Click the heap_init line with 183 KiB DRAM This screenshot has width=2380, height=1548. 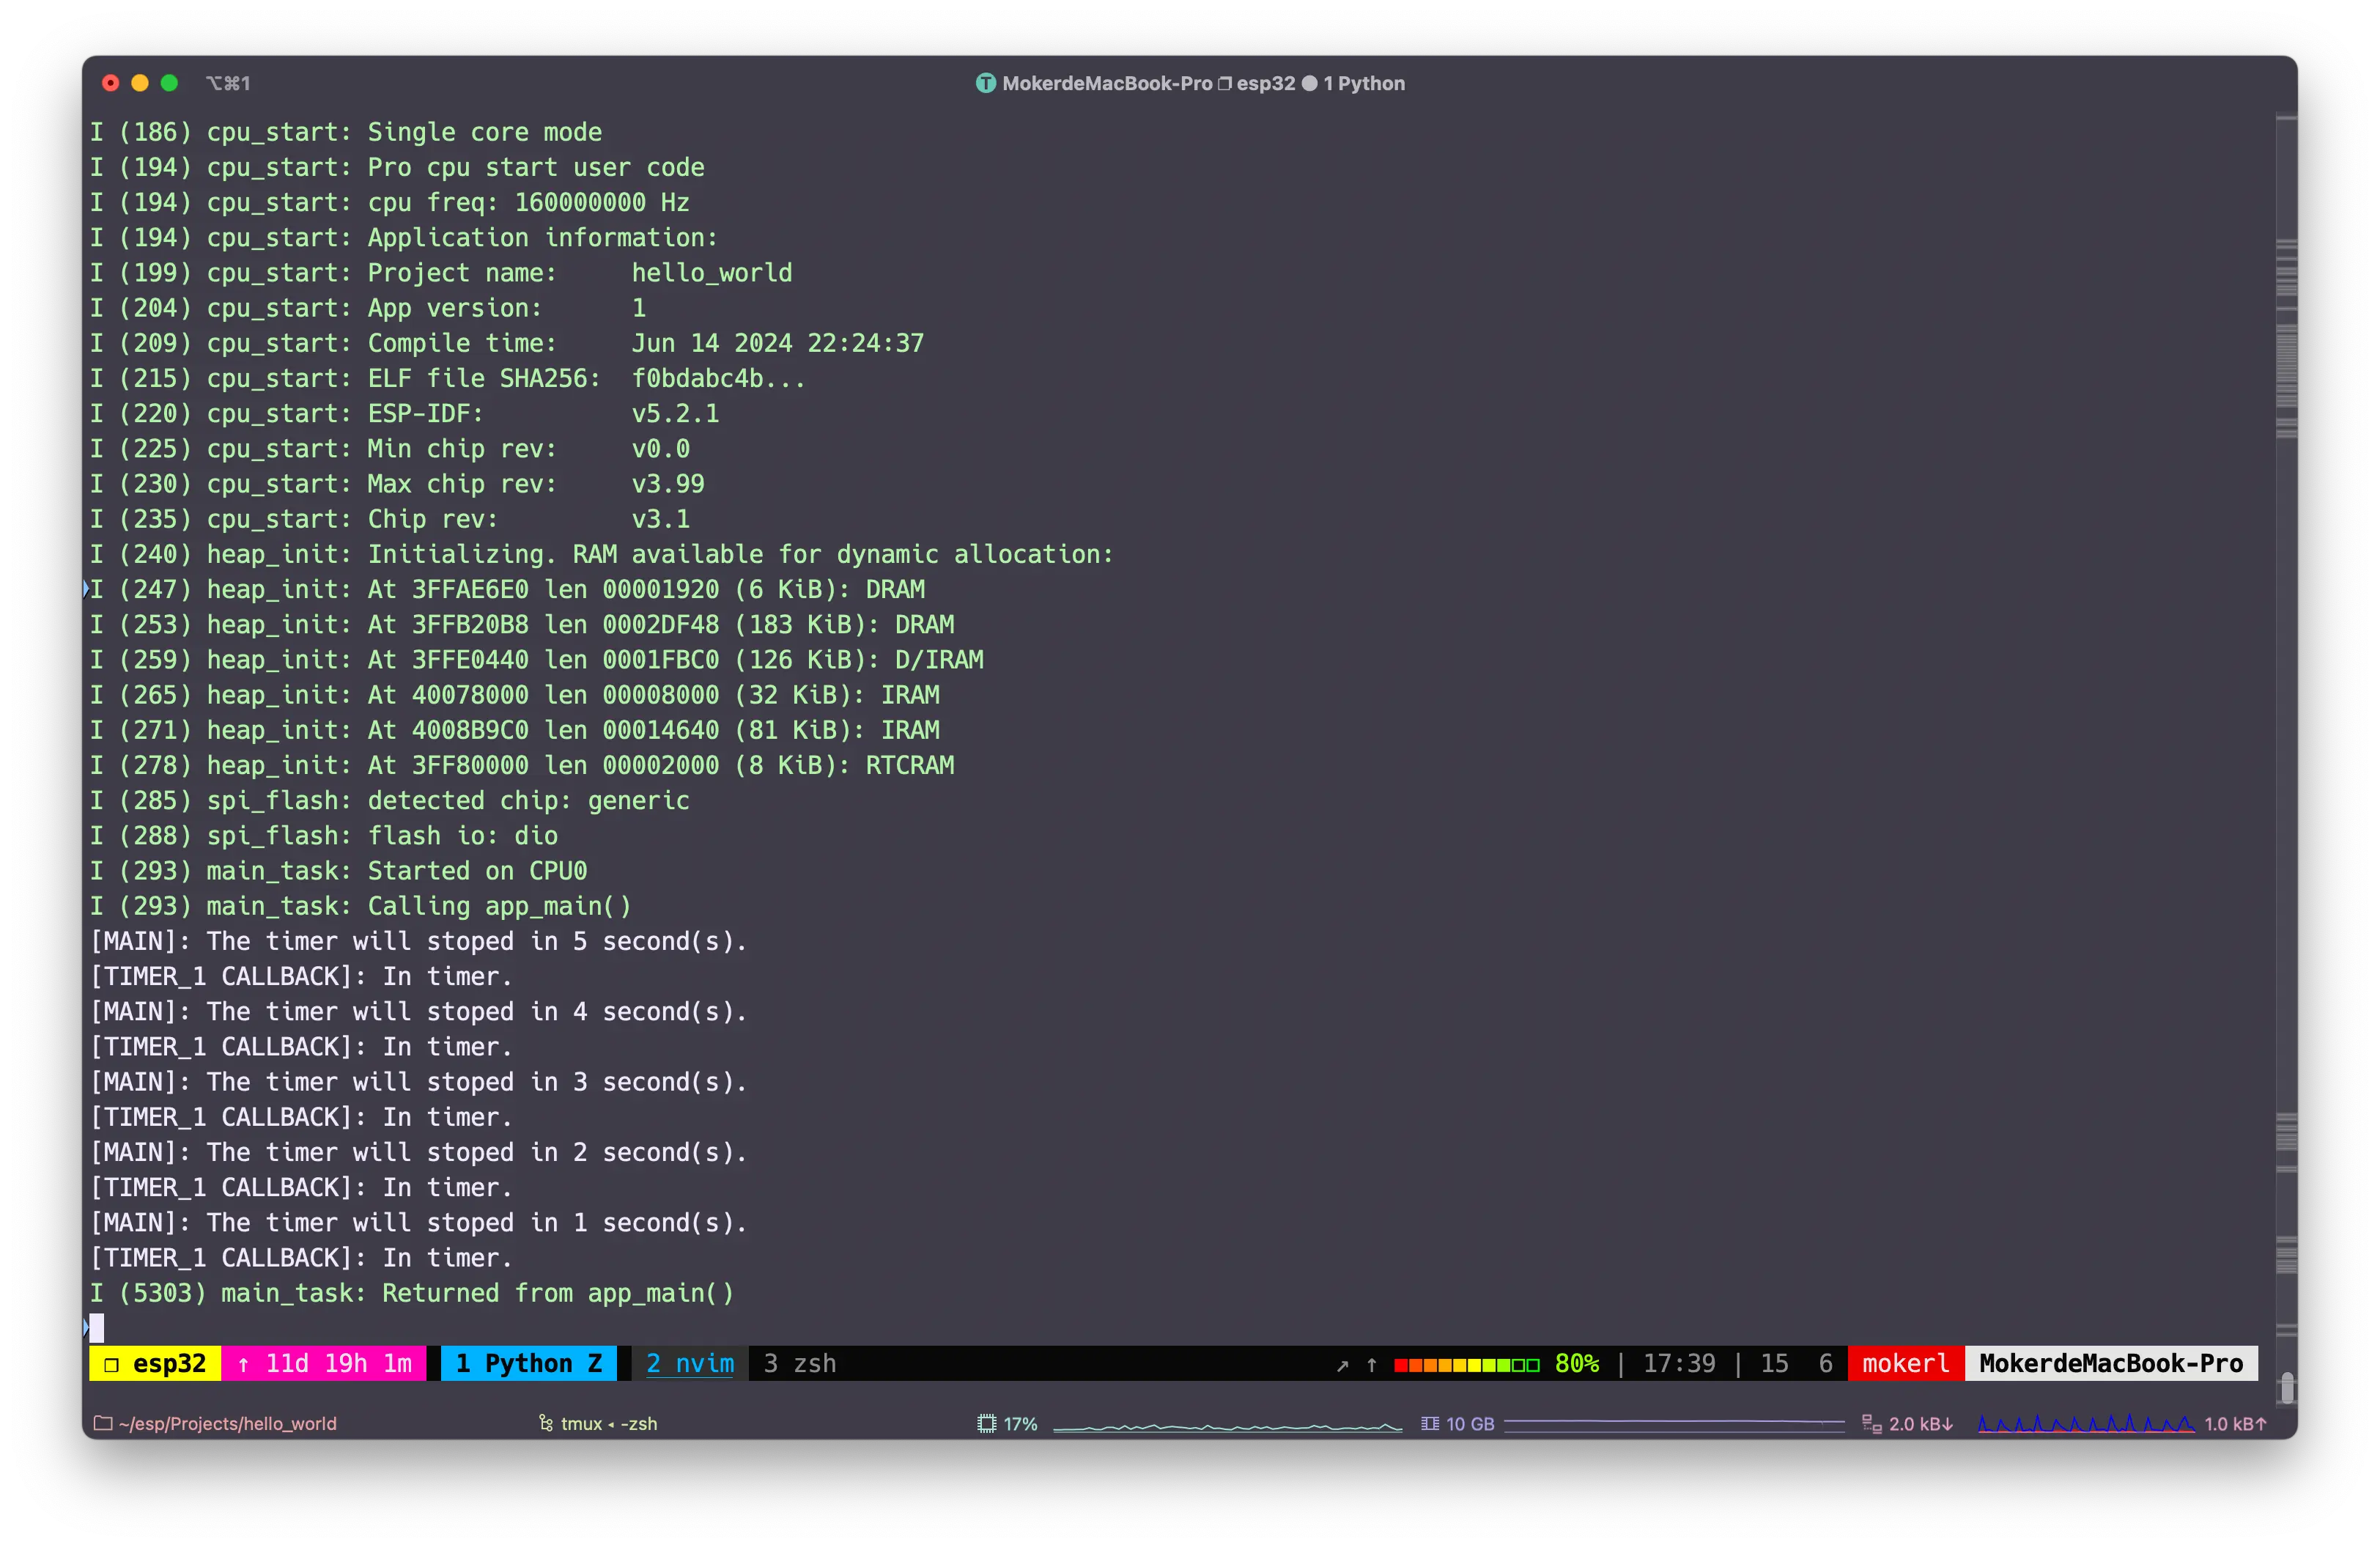(522, 624)
